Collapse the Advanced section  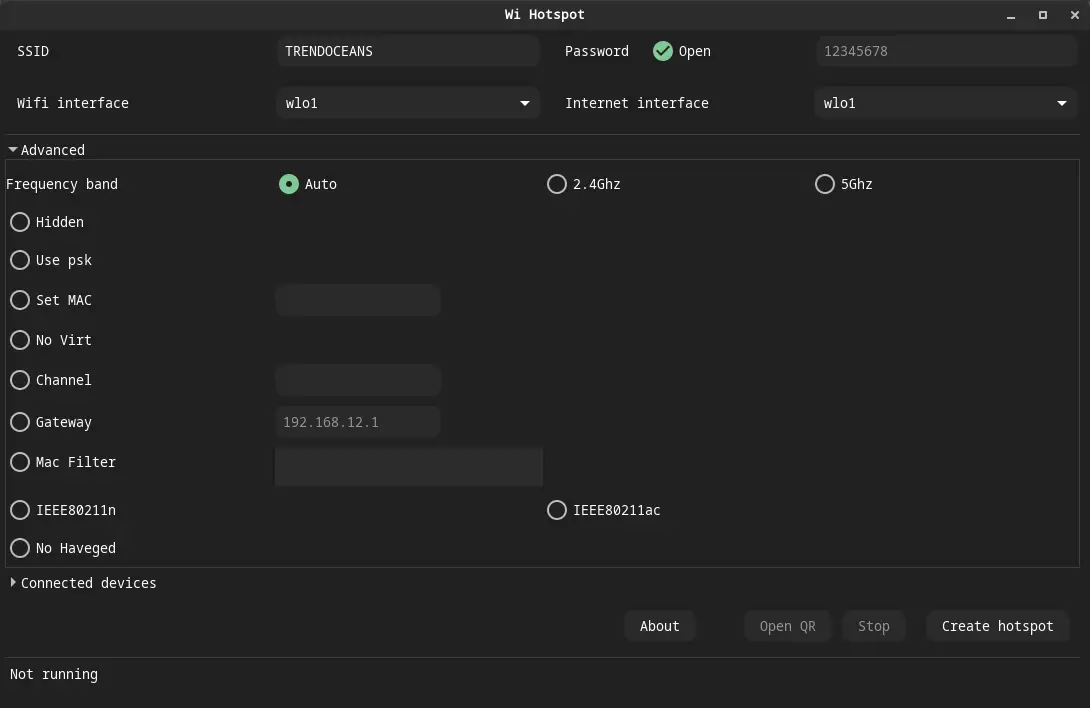(46, 149)
